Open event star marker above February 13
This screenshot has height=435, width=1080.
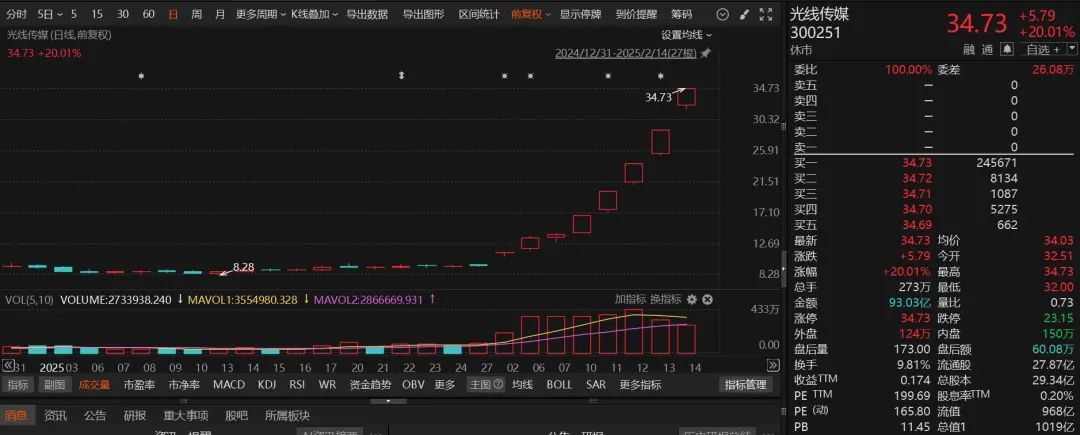[661, 76]
